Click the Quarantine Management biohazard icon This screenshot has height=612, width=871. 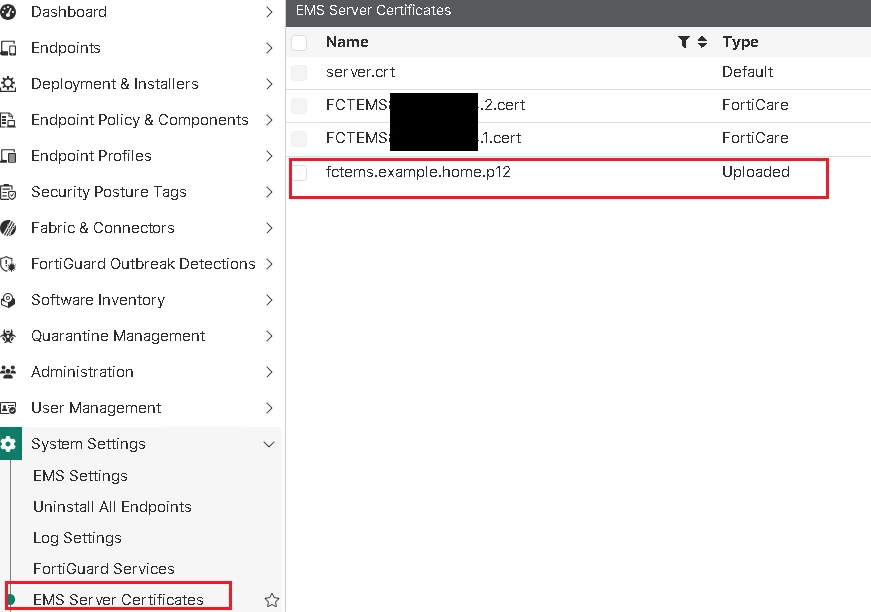click(x=8, y=336)
